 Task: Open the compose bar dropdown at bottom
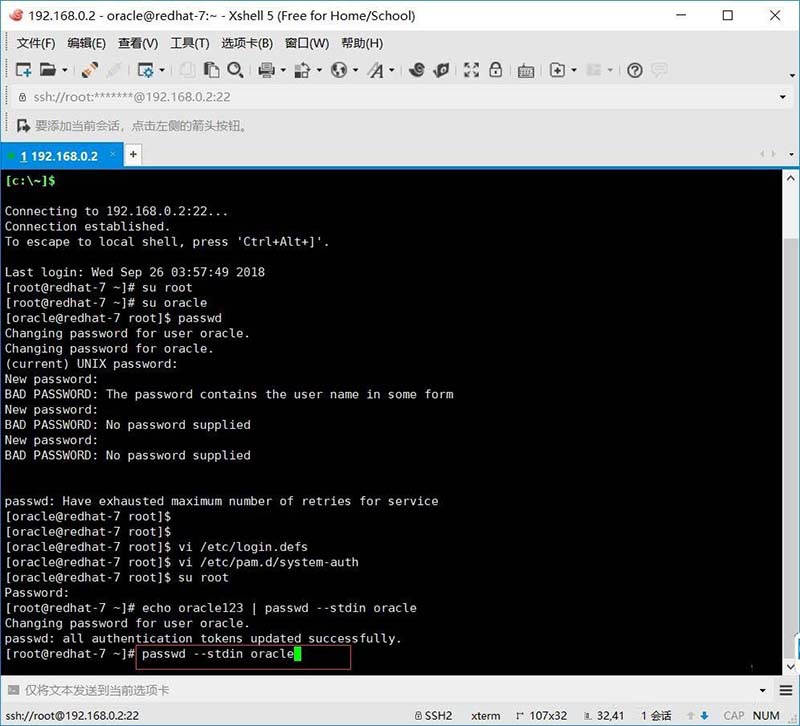pyautogui.click(x=762, y=690)
